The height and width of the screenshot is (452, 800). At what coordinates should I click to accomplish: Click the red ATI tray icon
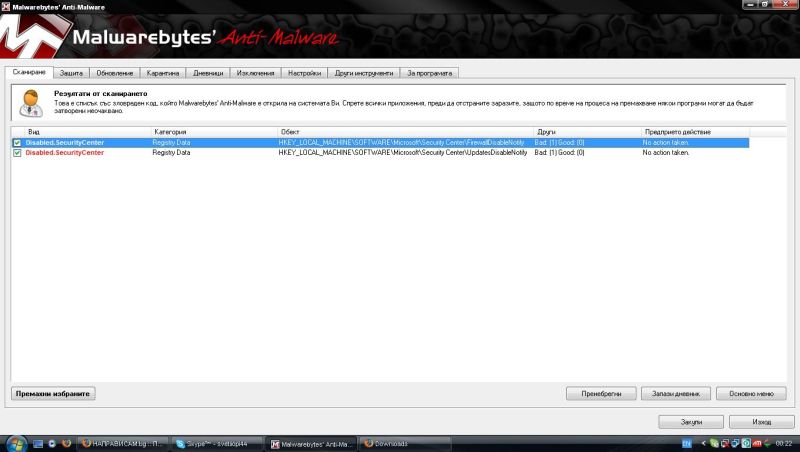point(757,443)
